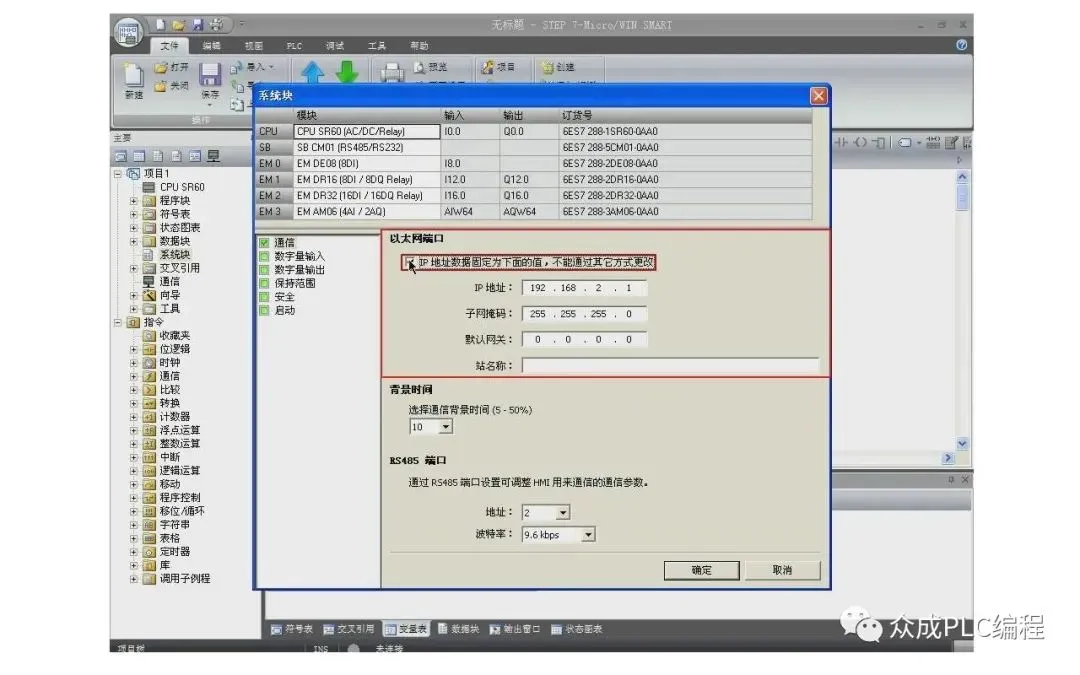The image size is (1080, 675).
Task: Open the 文件 ribbon tab
Action: click(169, 45)
